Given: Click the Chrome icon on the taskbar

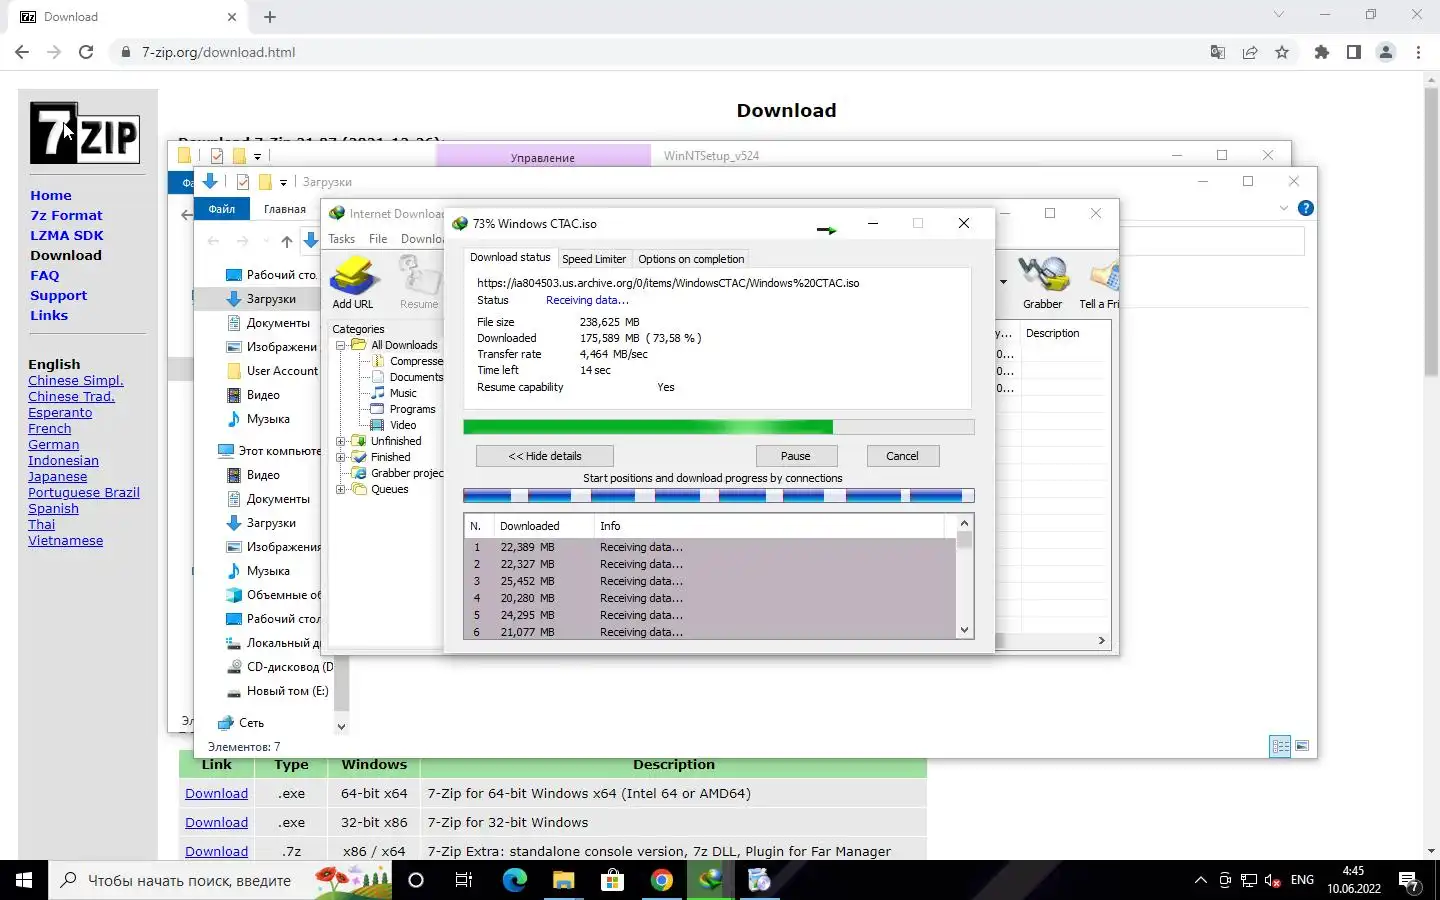Looking at the screenshot, I should point(661,880).
